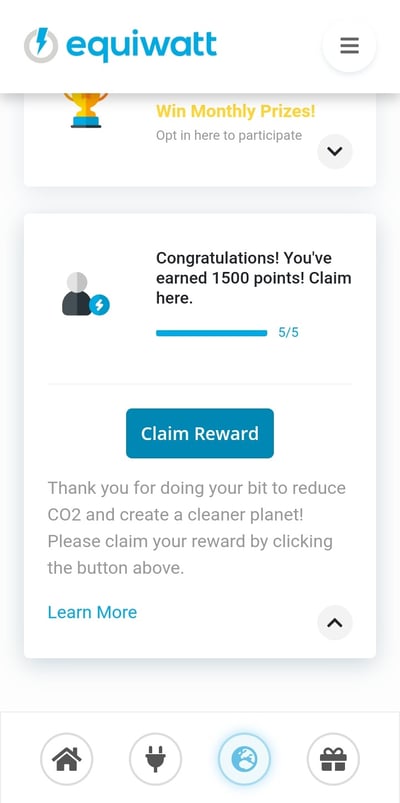Collapse the Claim Reward card chevron
This screenshot has height=803, width=400.
click(335, 623)
